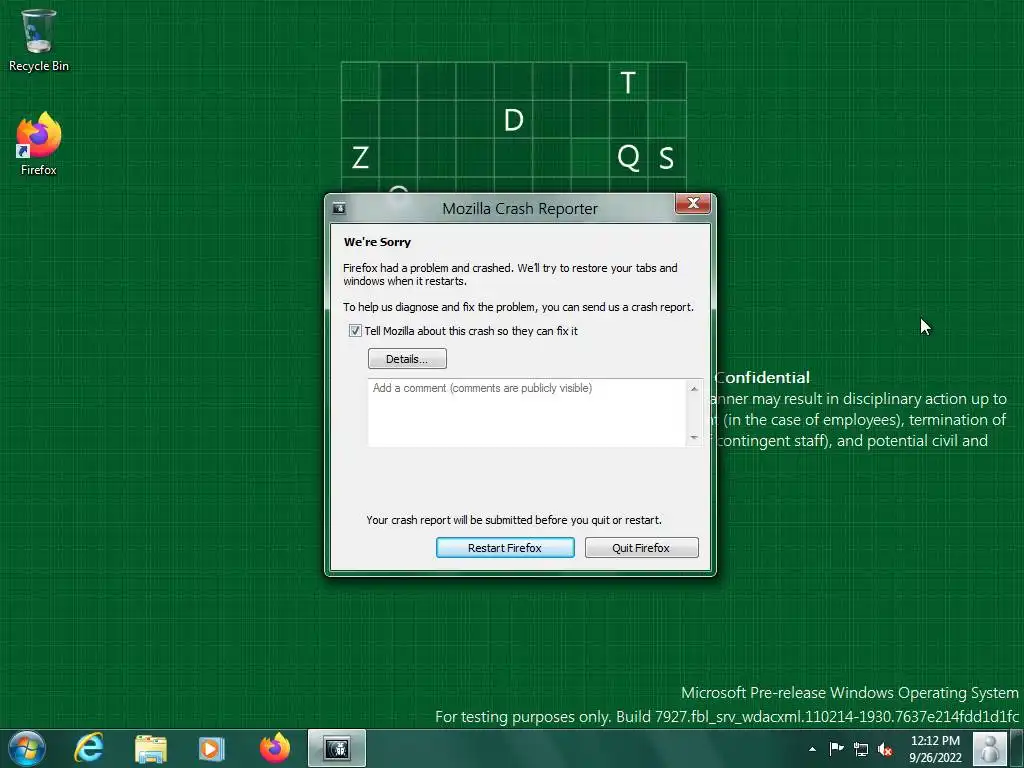The width and height of the screenshot is (1024, 768).
Task: Click the Q tile in grid
Action: tap(628, 157)
